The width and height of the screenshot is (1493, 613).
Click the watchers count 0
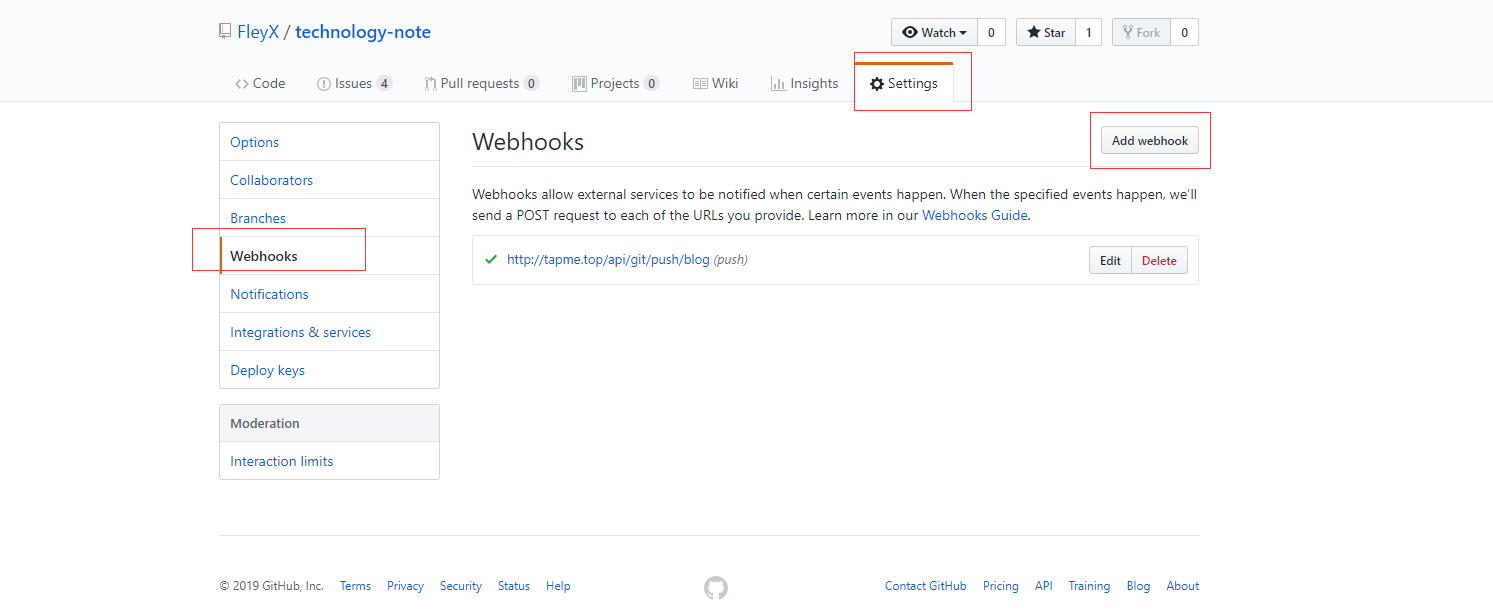pos(991,32)
